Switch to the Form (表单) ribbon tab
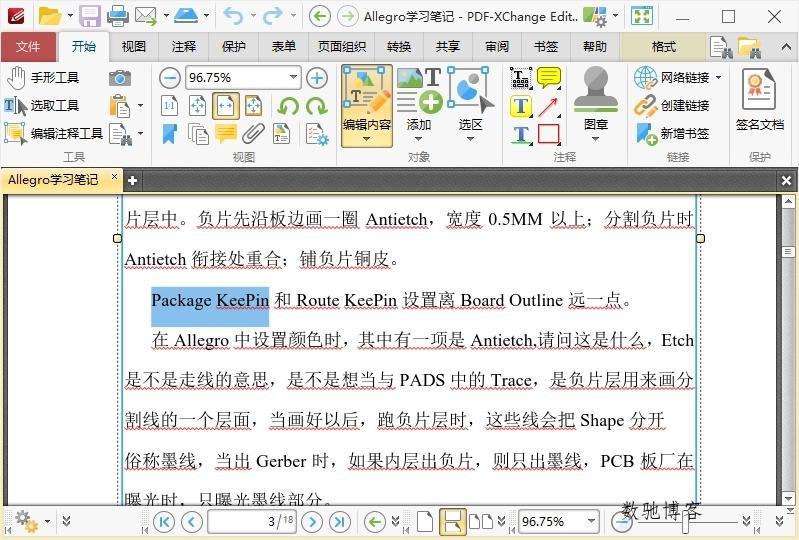The image size is (799, 540). click(284, 47)
